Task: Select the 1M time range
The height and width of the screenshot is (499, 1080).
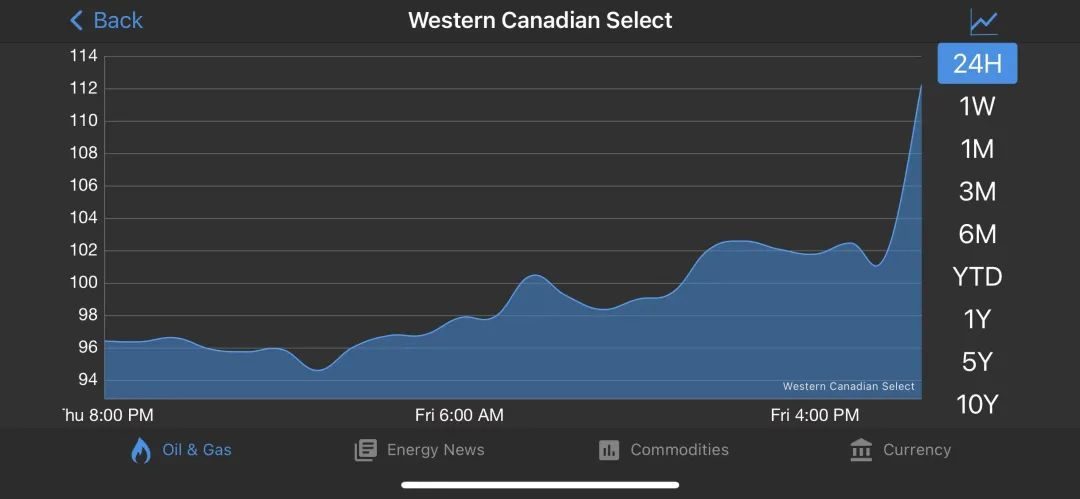Action: (977, 149)
